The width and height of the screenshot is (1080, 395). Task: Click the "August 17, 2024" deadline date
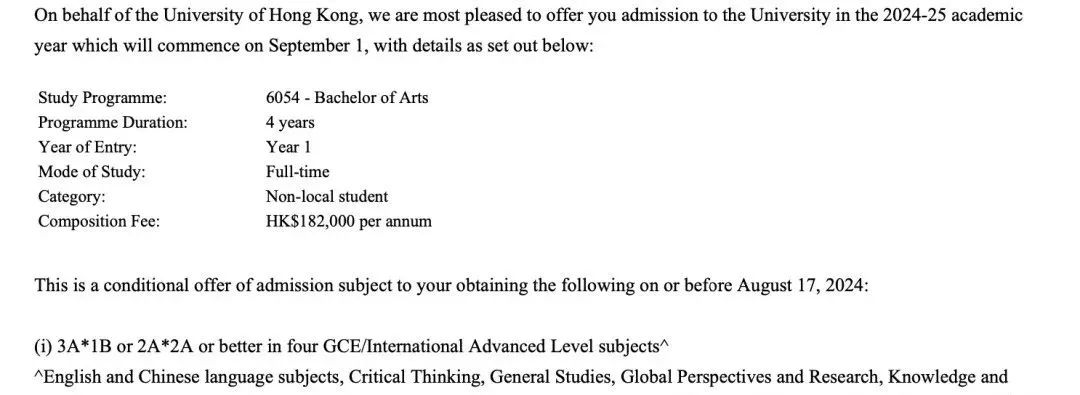[800, 285]
